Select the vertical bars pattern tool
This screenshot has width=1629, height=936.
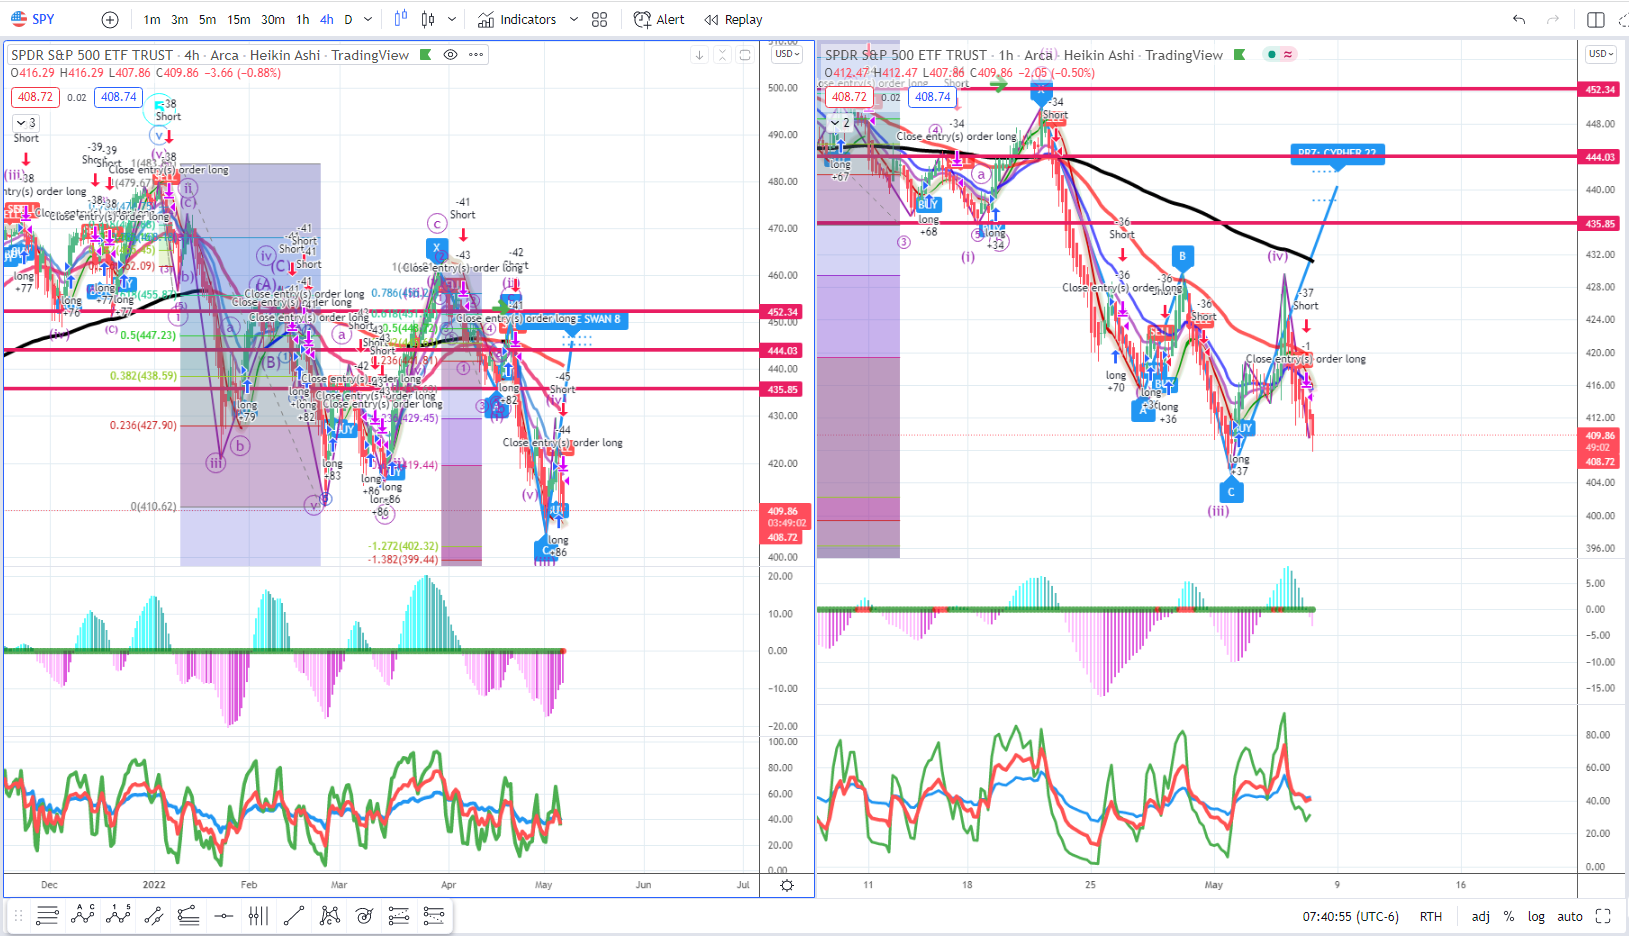(258, 915)
